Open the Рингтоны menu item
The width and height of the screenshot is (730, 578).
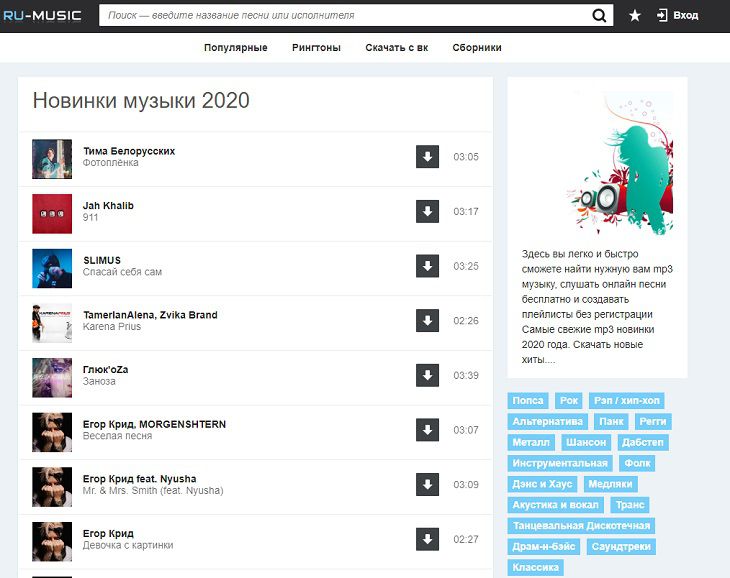tap(316, 48)
